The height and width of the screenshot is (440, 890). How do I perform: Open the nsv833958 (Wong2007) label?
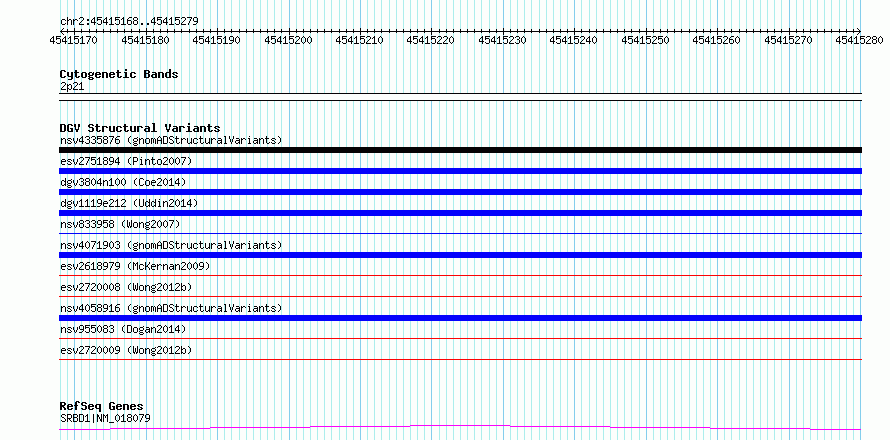pyautogui.click(x=120, y=224)
